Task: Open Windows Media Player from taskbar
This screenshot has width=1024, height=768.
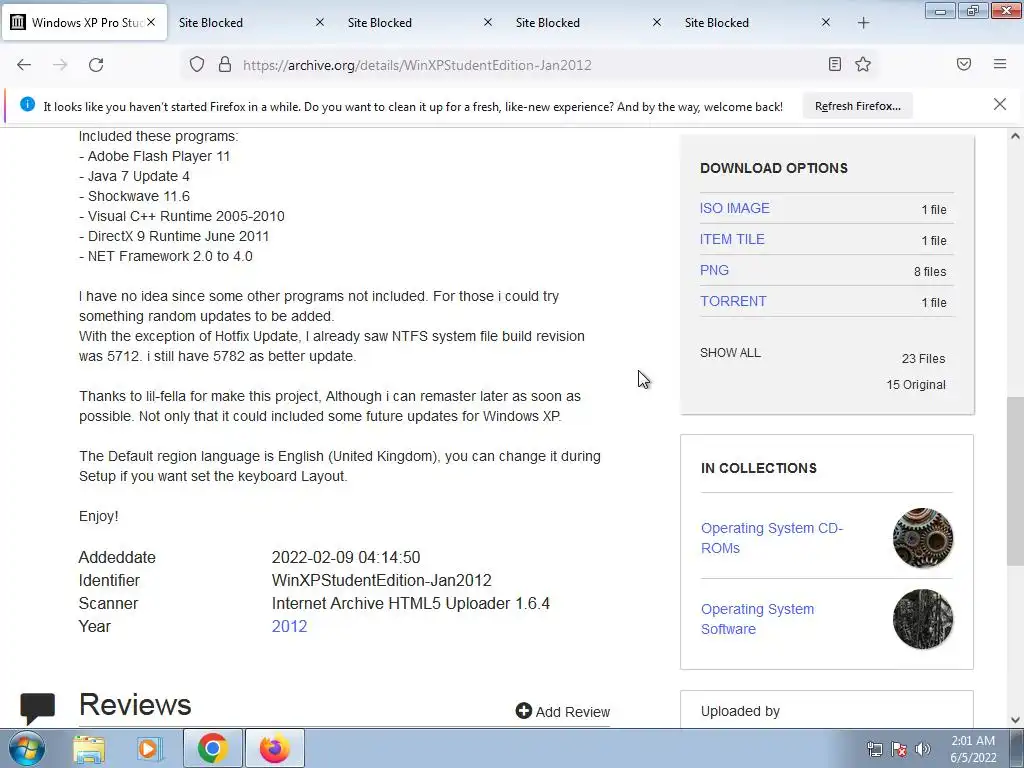Action: coord(149,749)
